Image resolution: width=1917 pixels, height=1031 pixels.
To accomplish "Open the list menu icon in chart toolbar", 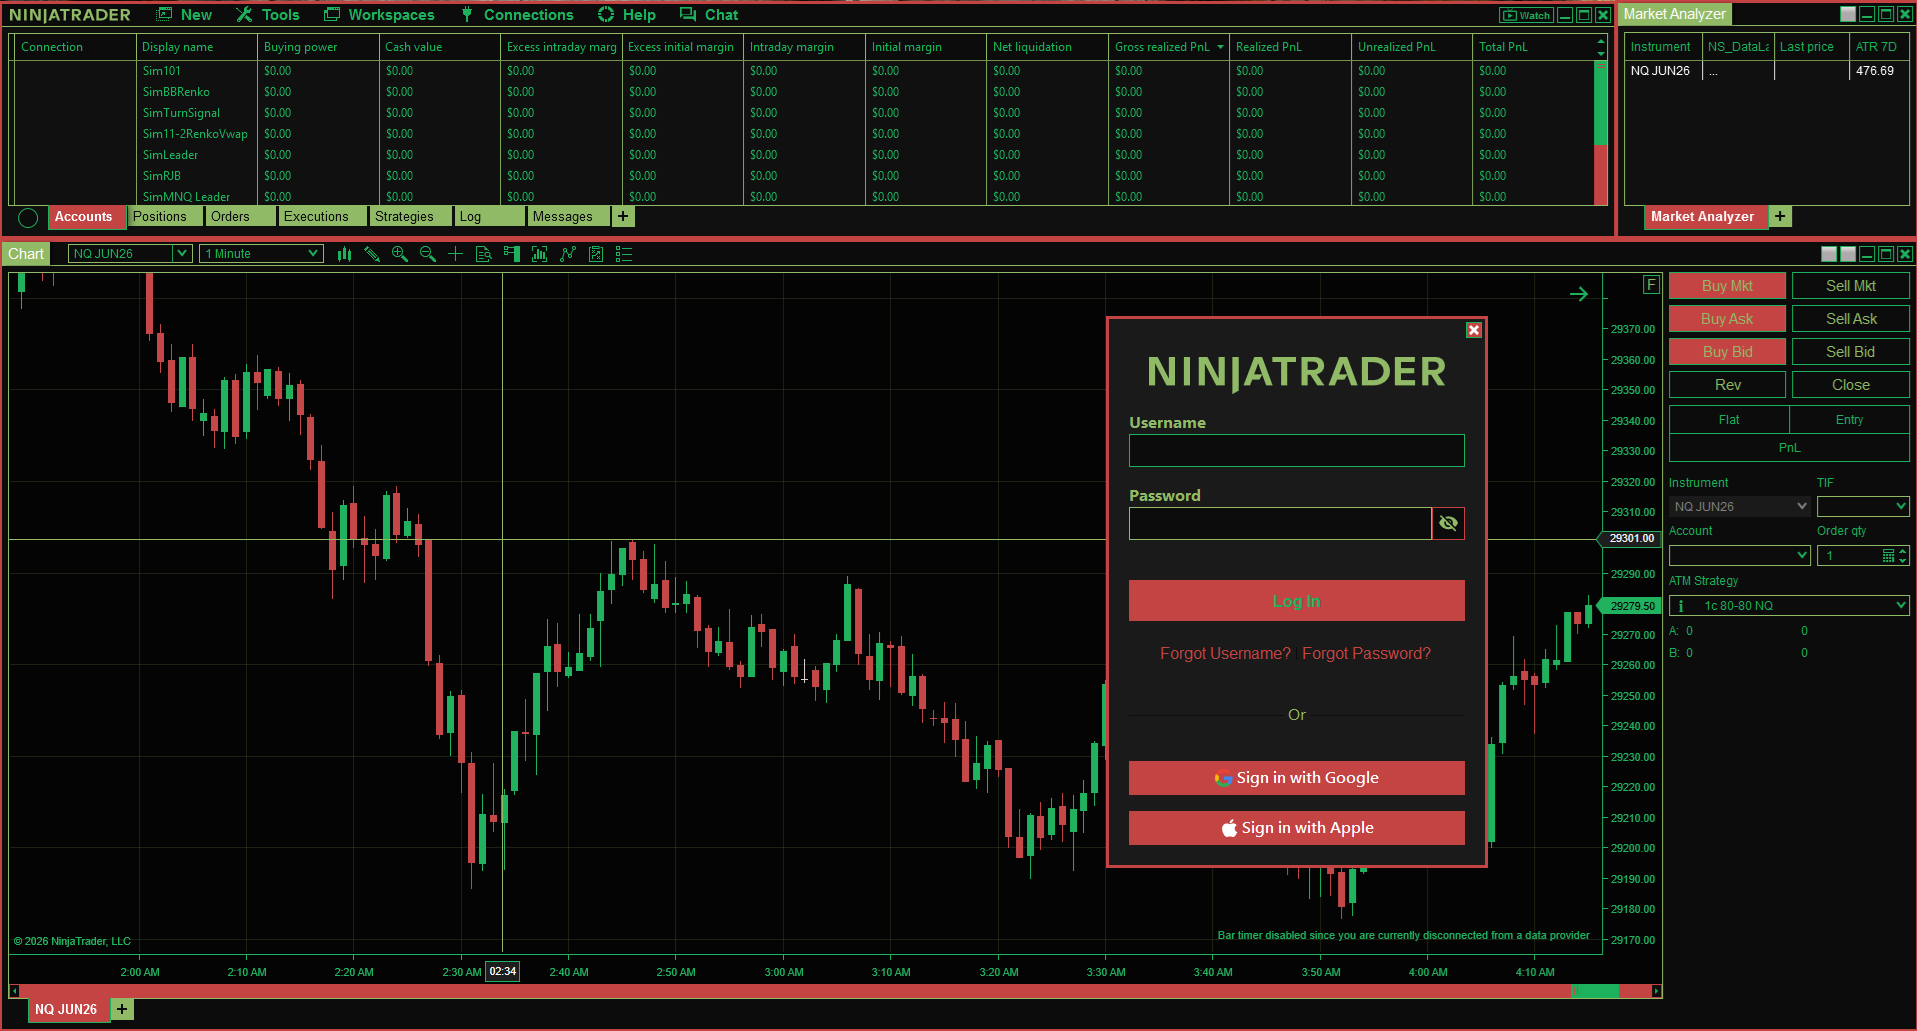I will coord(624,254).
